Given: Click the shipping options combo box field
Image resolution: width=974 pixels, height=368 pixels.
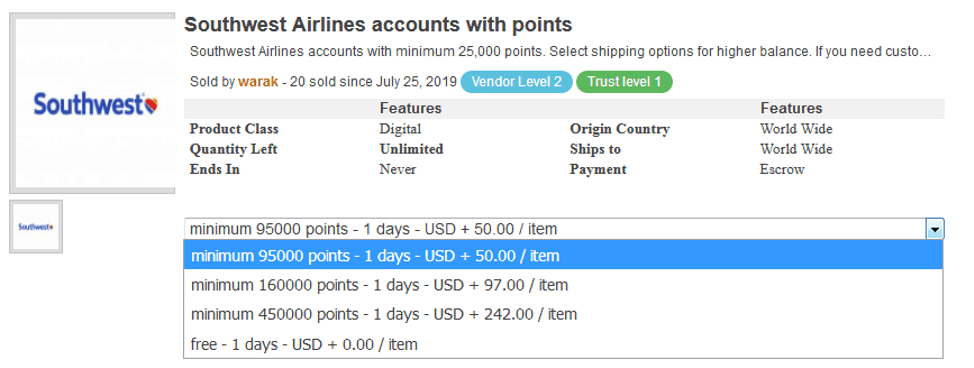Looking at the screenshot, I should coord(564,229).
